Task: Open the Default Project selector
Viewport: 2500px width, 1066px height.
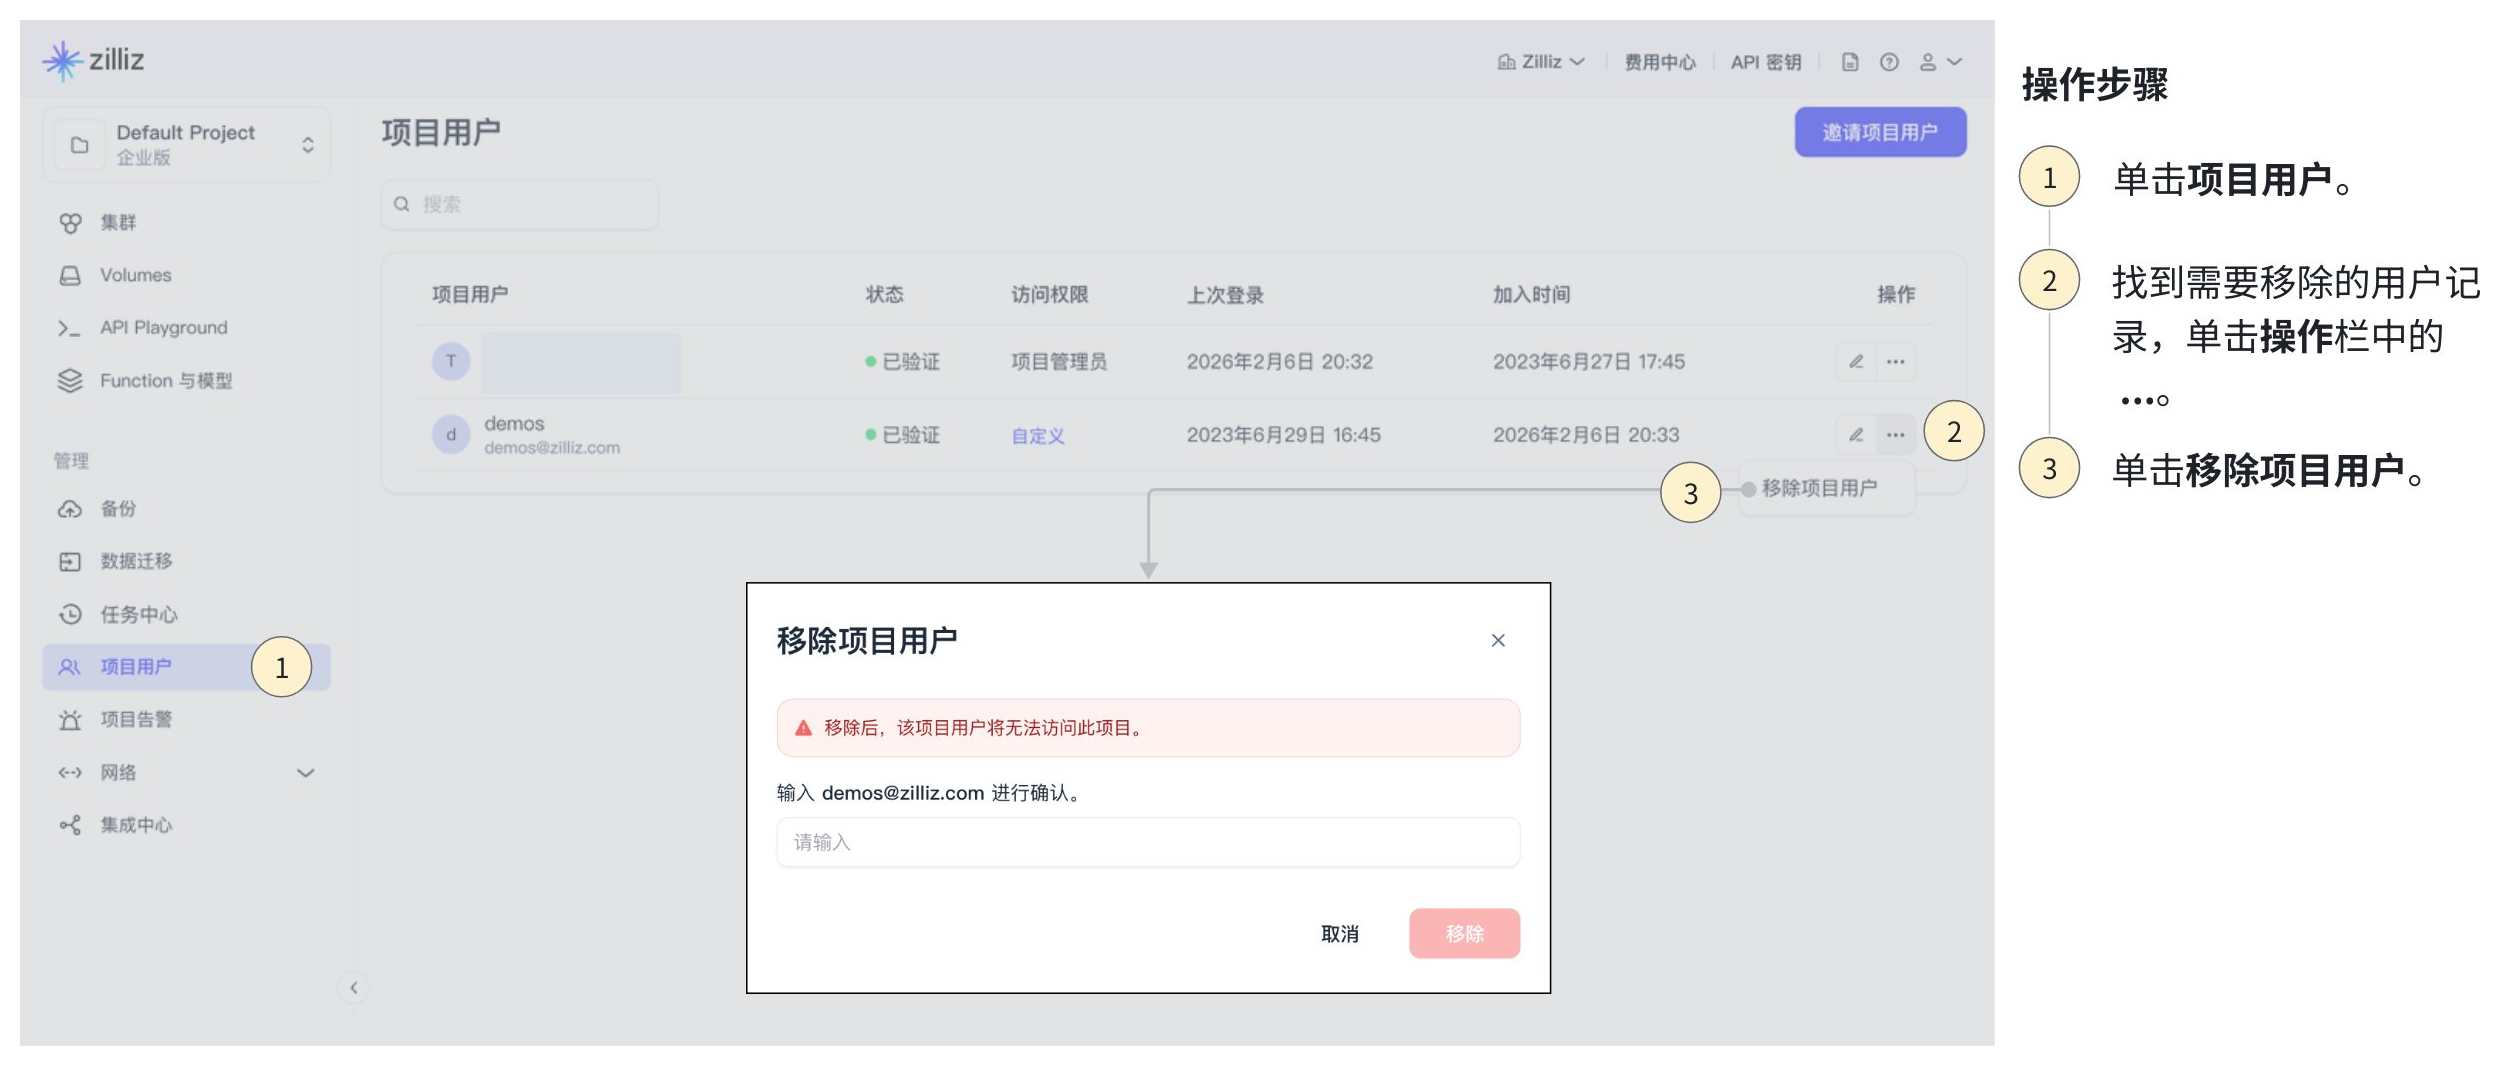Action: (187, 145)
